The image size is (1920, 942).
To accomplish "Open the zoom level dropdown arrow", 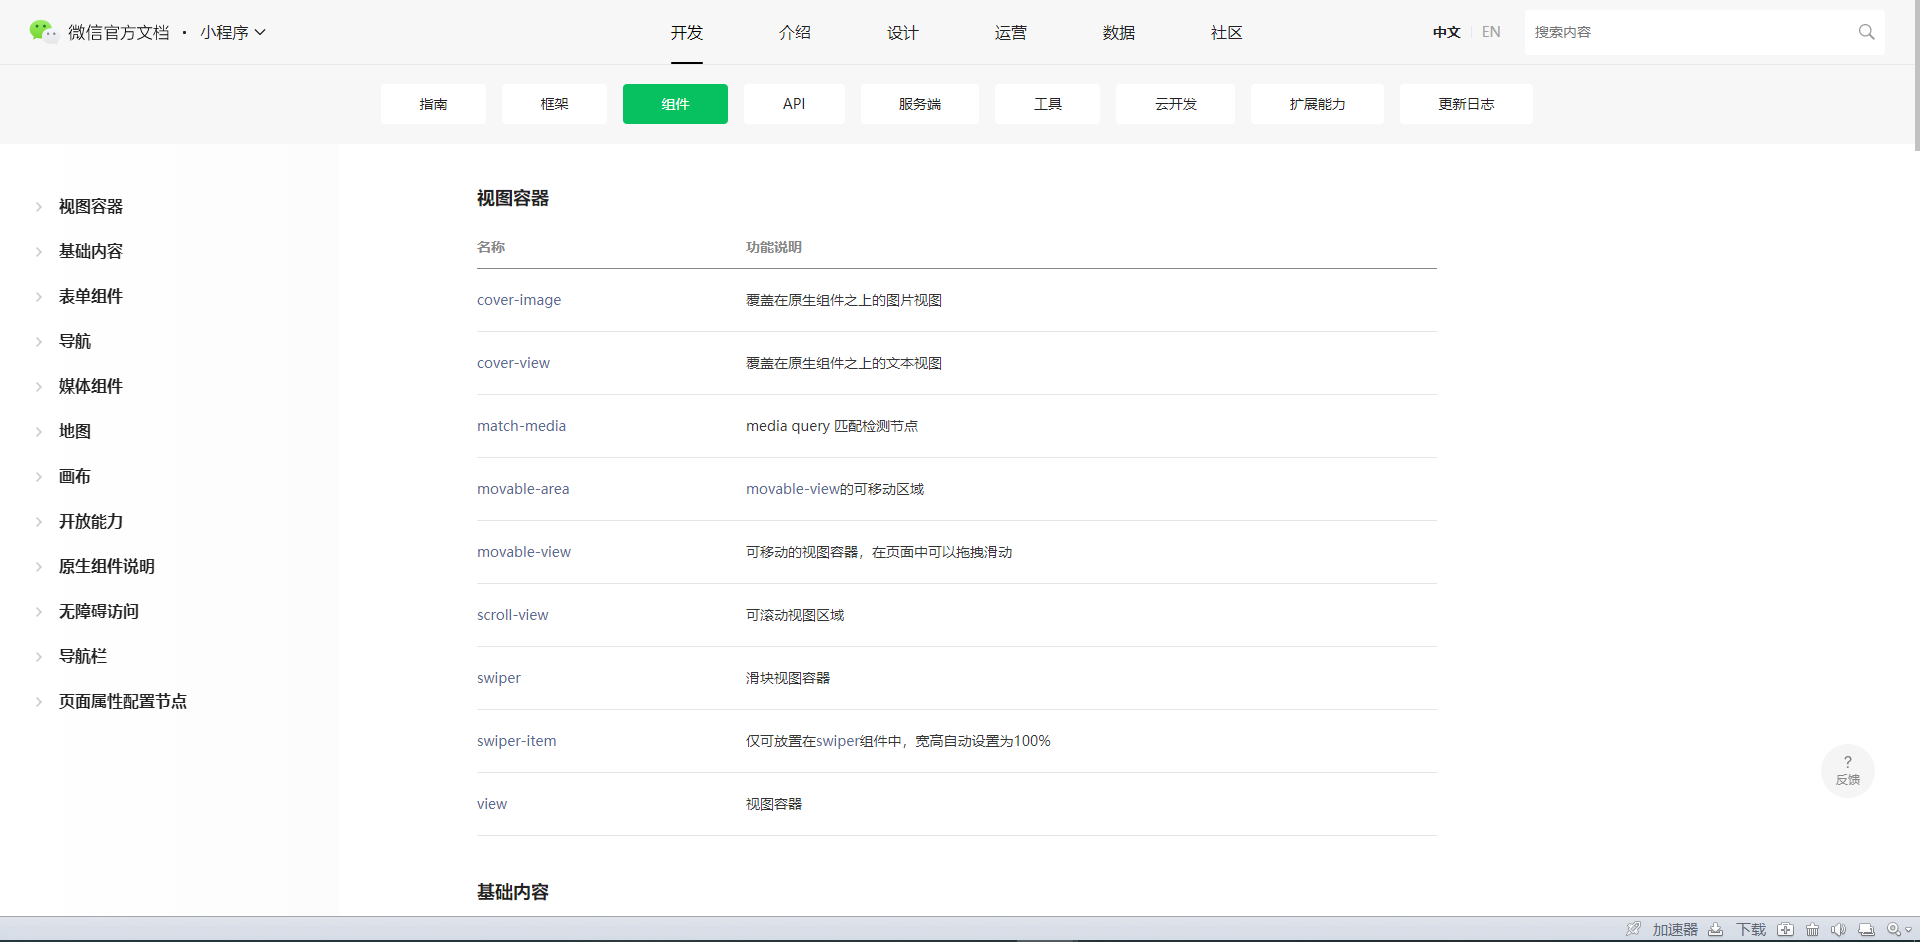I will coord(1909,929).
